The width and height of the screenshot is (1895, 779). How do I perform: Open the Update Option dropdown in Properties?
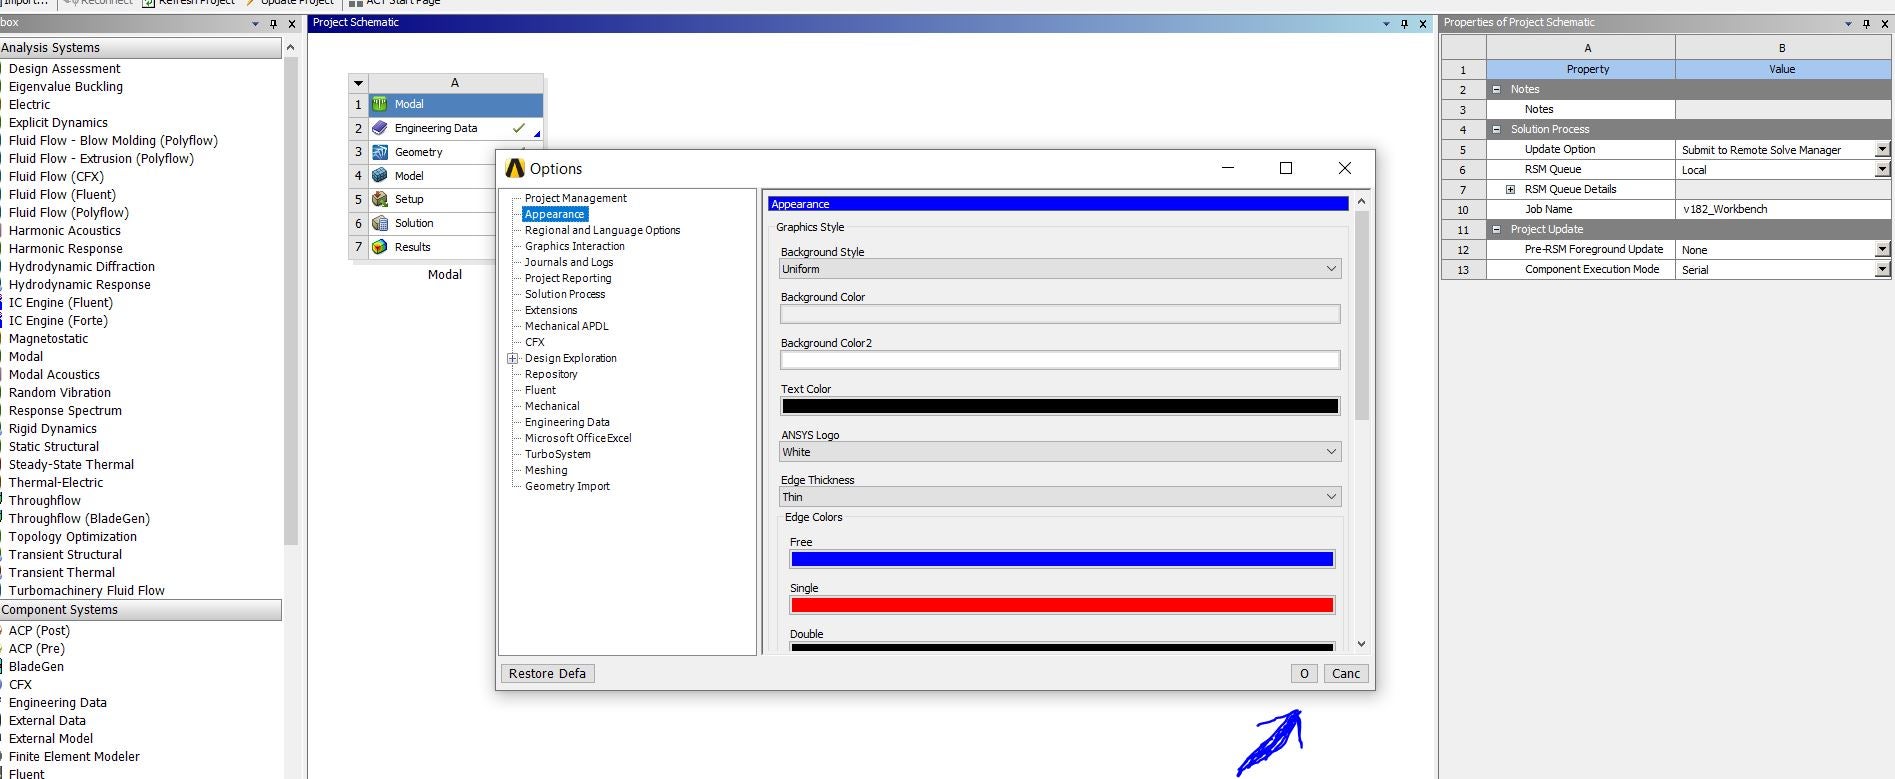tap(1882, 149)
